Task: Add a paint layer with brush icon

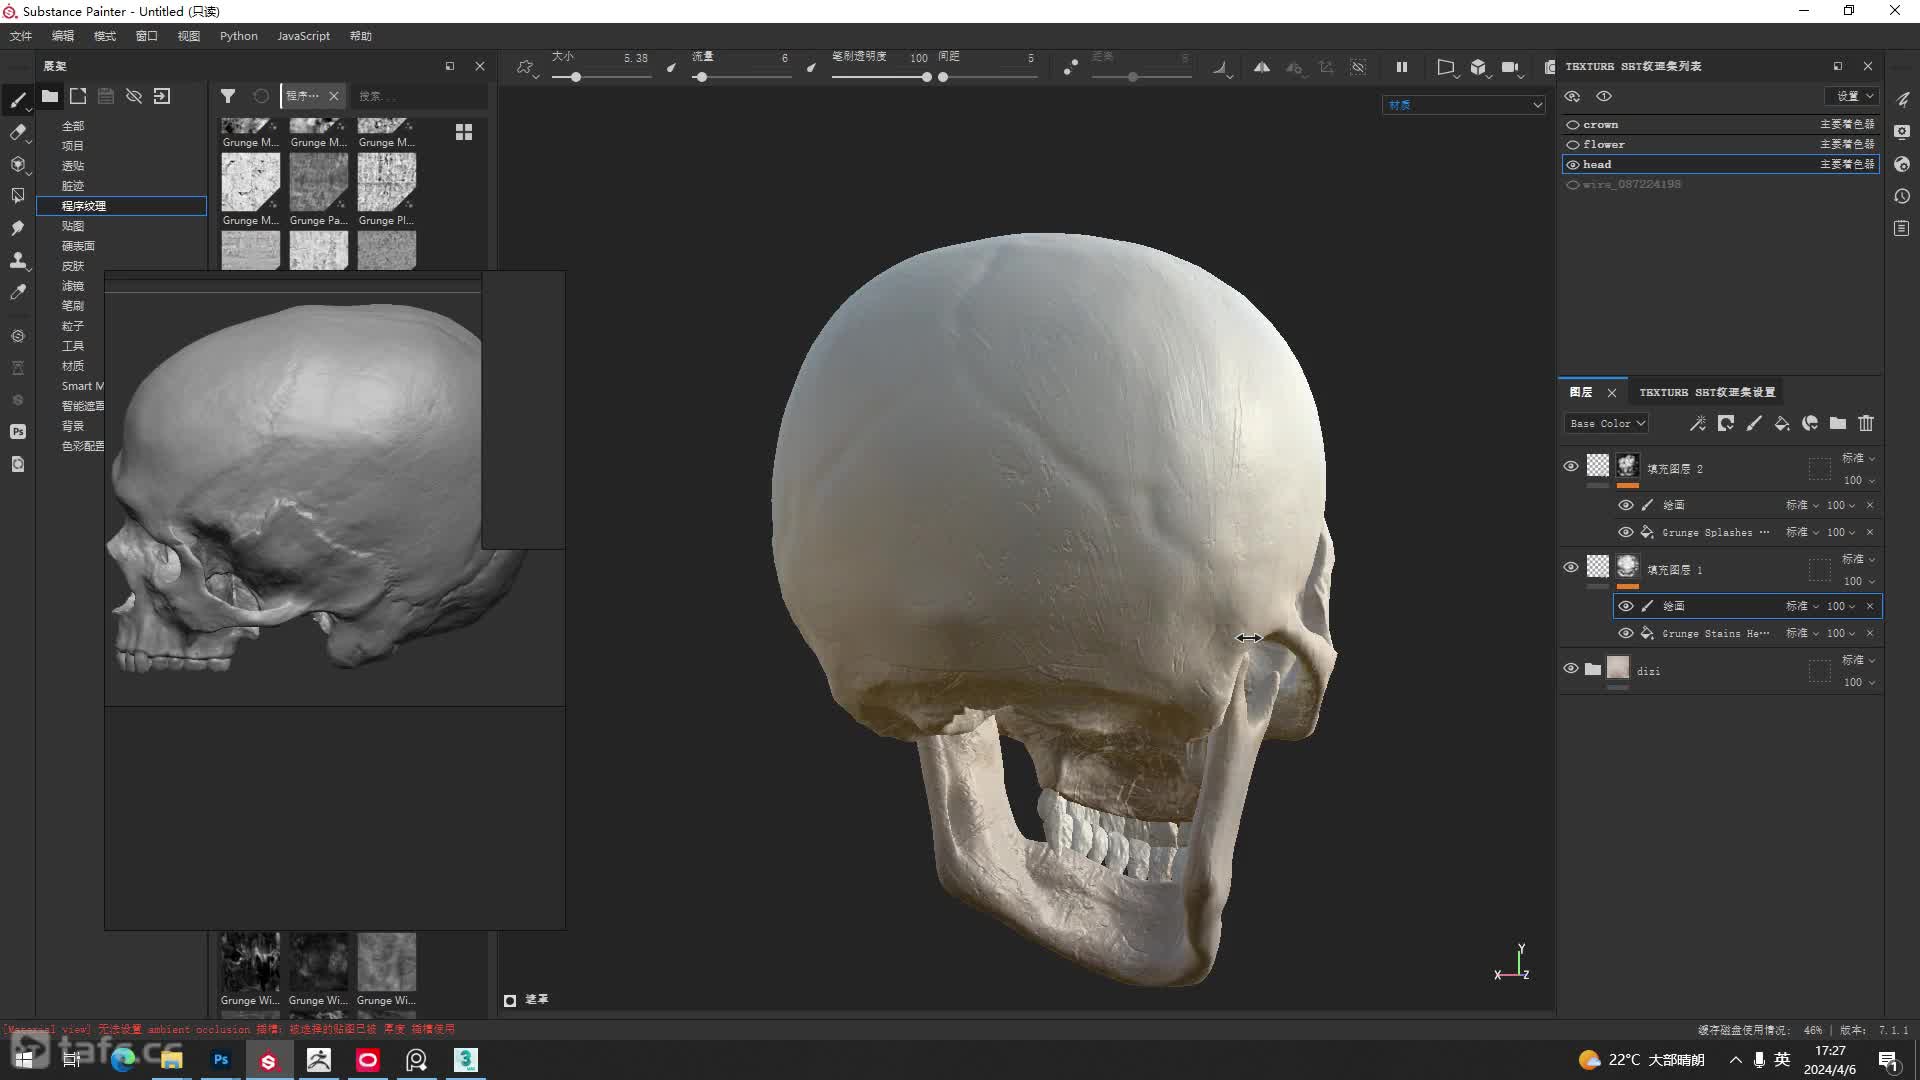Action: coord(1754,424)
